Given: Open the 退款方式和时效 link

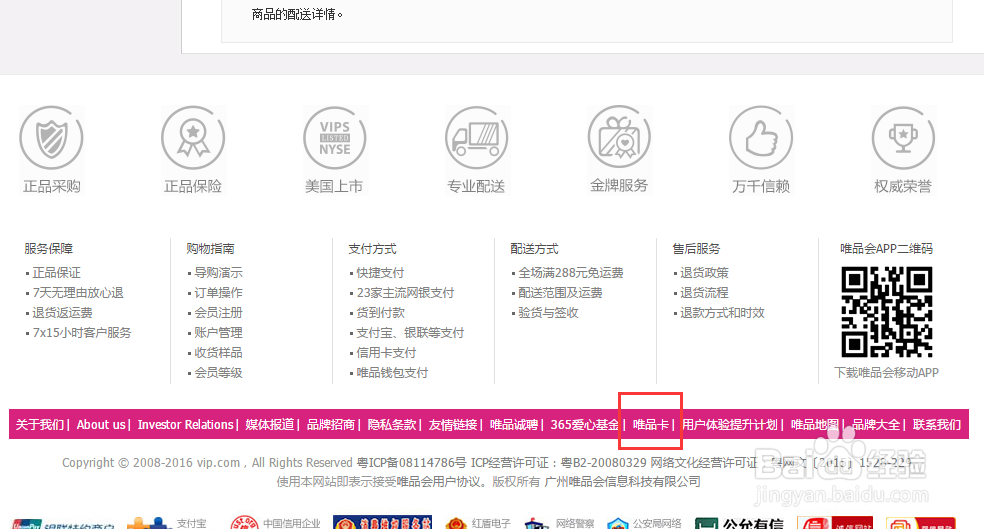Looking at the screenshot, I should [x=722, y=313].
